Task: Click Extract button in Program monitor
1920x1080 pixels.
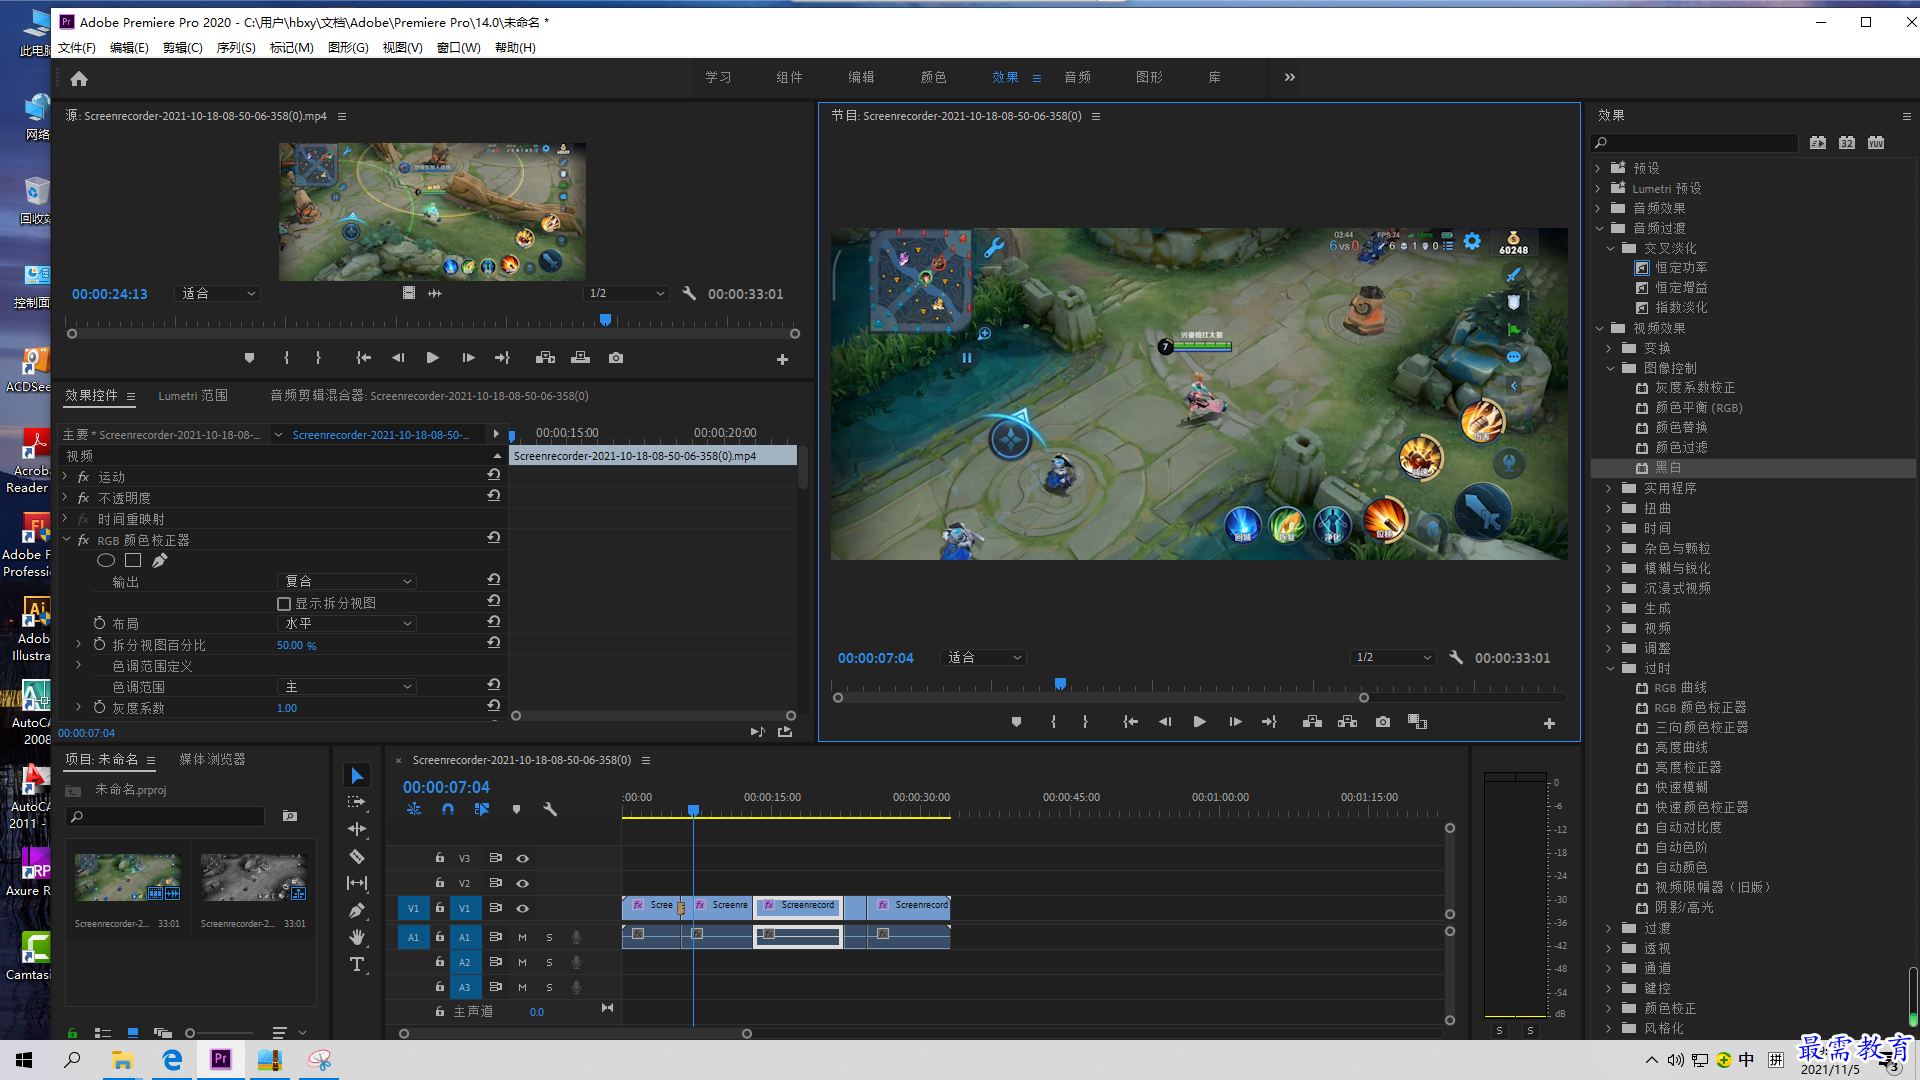Action: pos(1347,722)
